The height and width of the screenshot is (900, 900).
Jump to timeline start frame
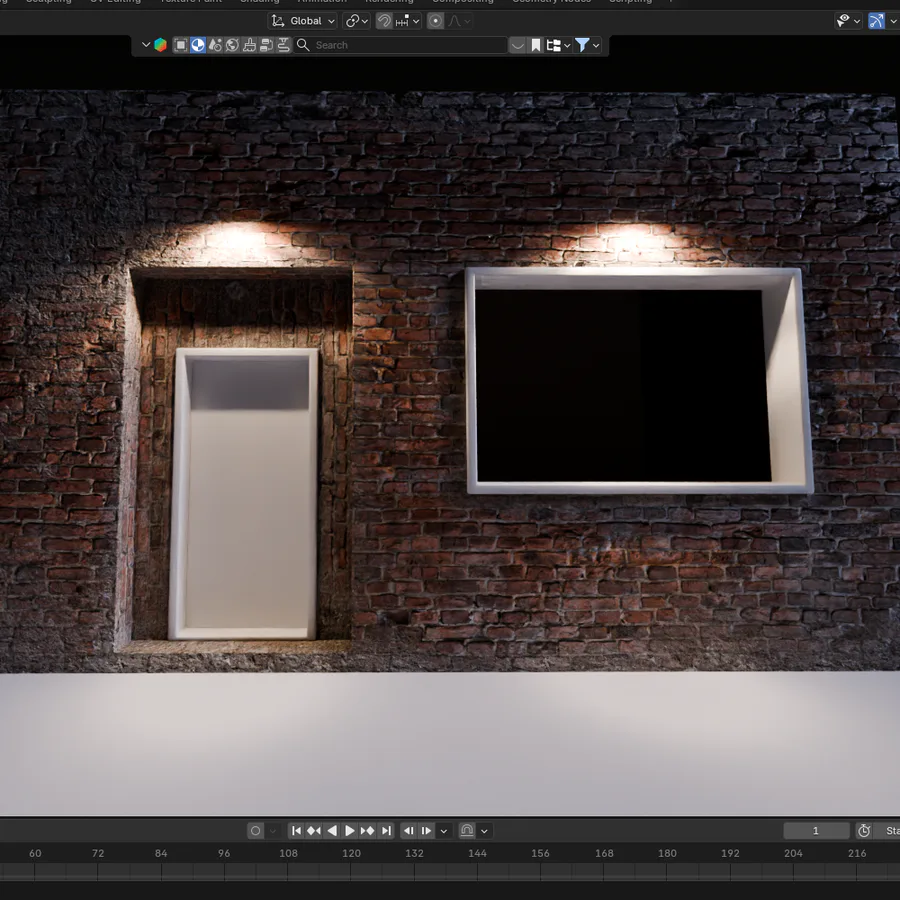(296, 831)
